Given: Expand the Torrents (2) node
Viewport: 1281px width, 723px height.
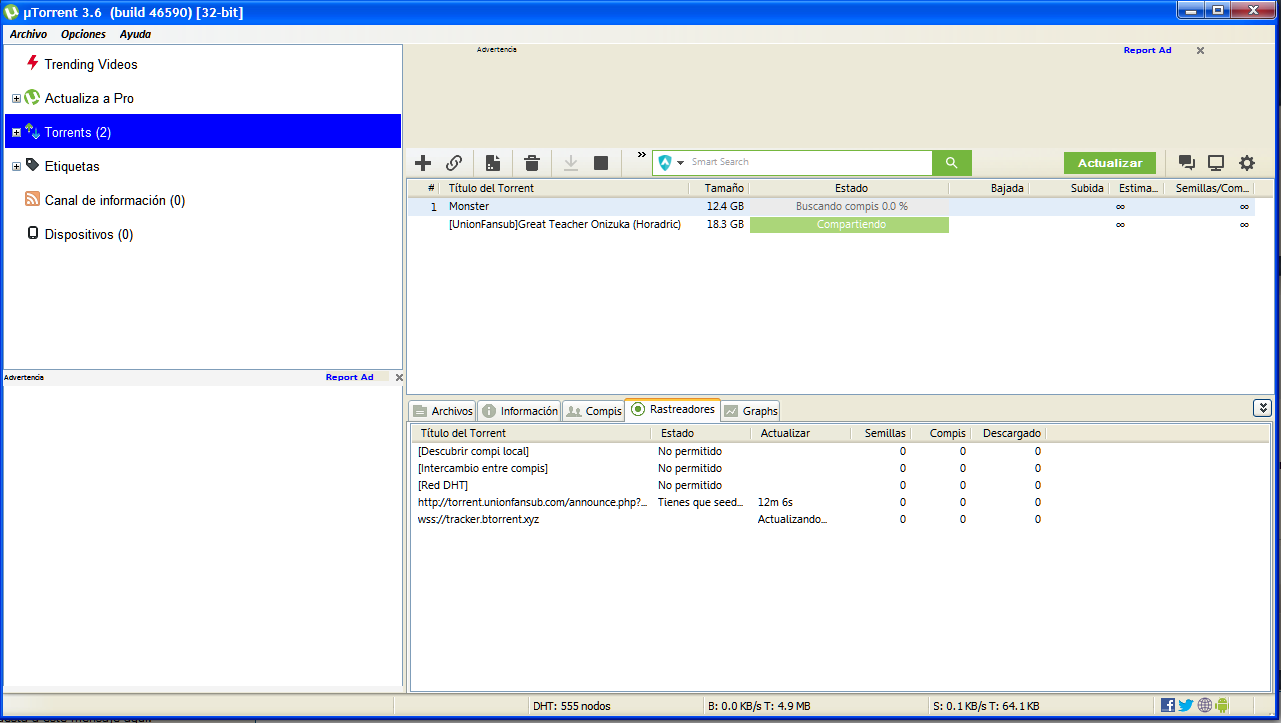Looking at the screenshot, I should point(16,133).
